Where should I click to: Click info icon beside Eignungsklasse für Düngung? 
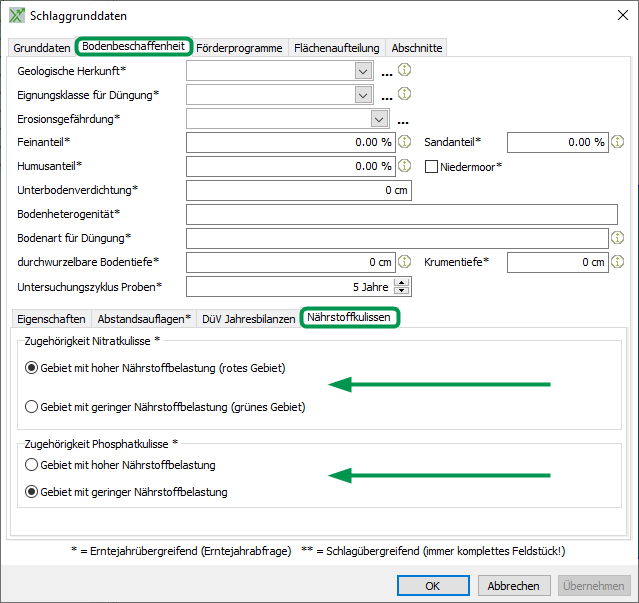point(405,94)
